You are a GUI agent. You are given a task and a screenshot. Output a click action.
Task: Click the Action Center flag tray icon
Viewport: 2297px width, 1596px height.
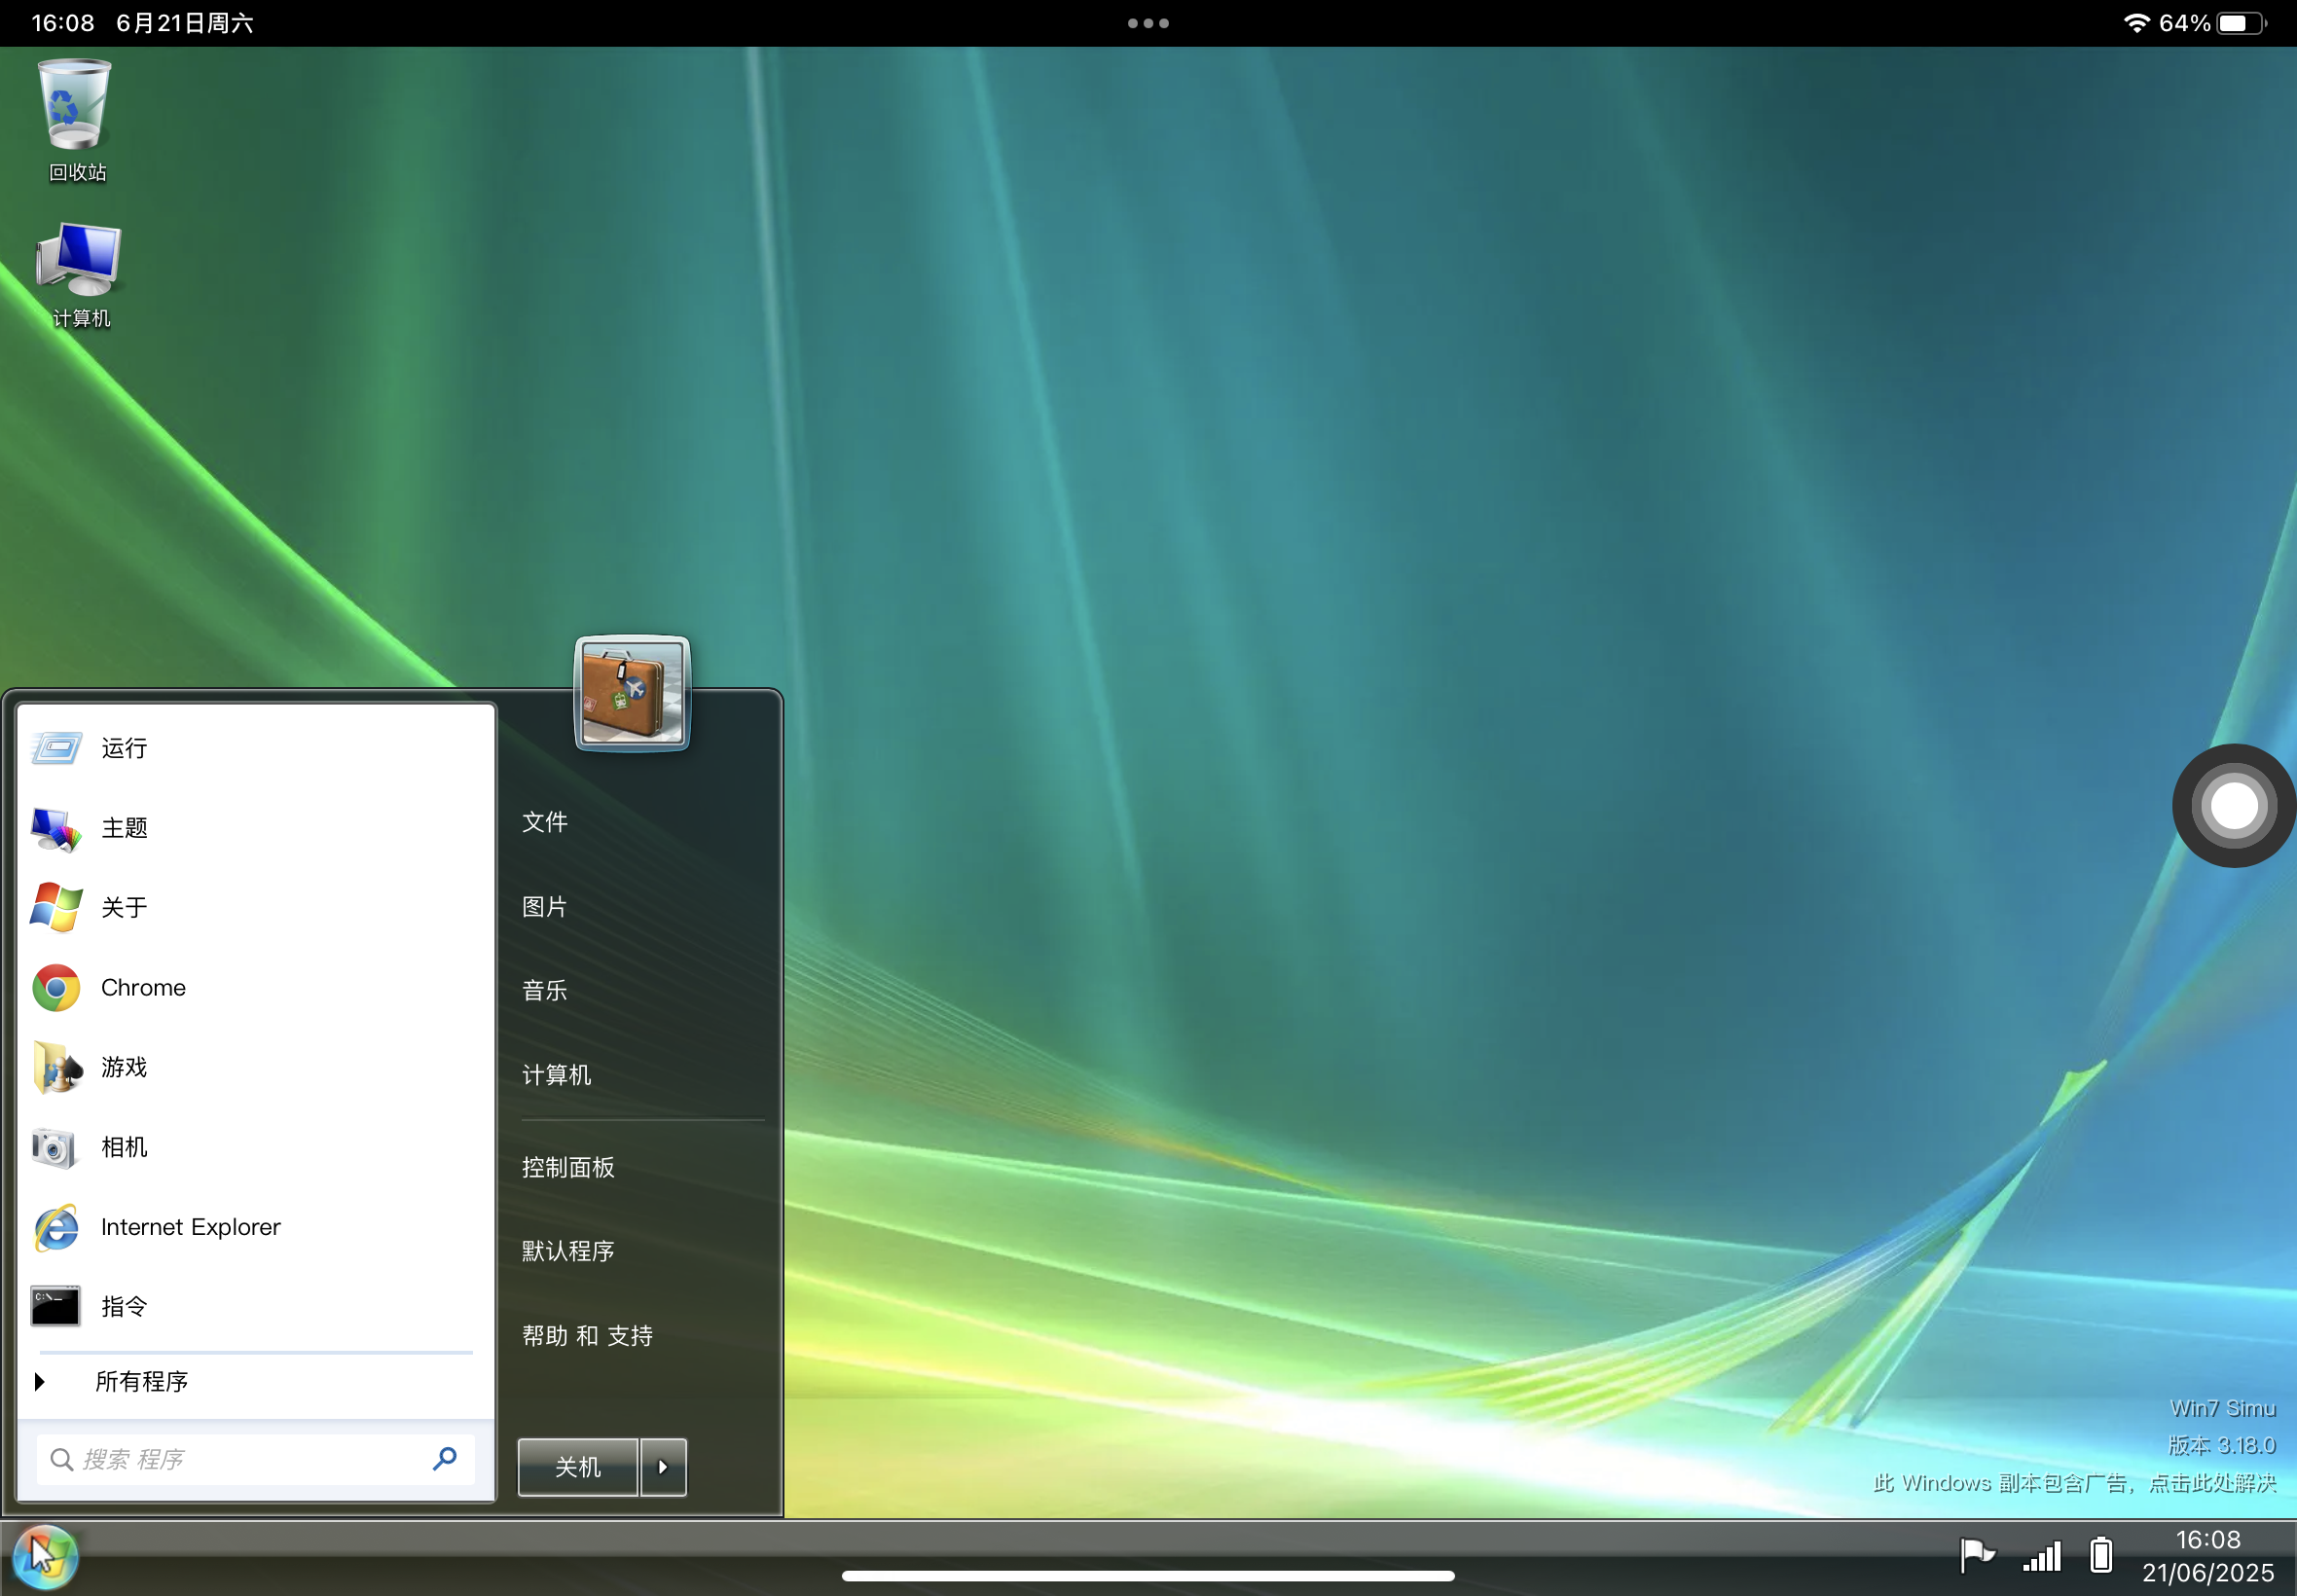click(1976, 1555)
